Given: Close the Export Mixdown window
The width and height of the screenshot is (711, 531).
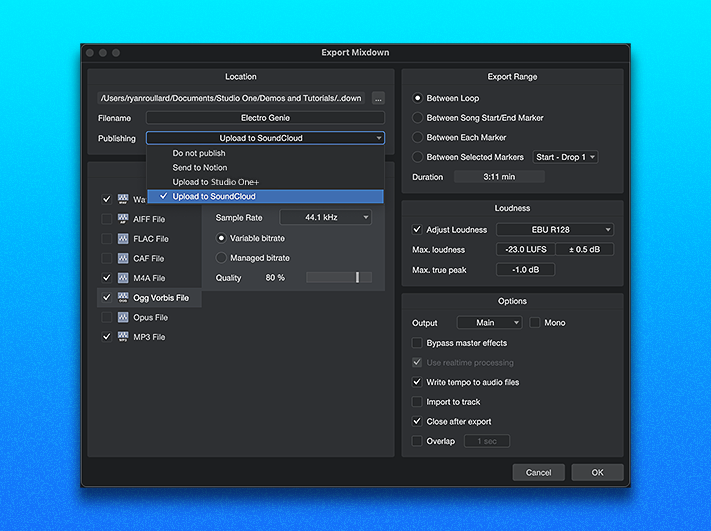Looking at the screenshot, I should pyautogui.click(x=90, y=53).
